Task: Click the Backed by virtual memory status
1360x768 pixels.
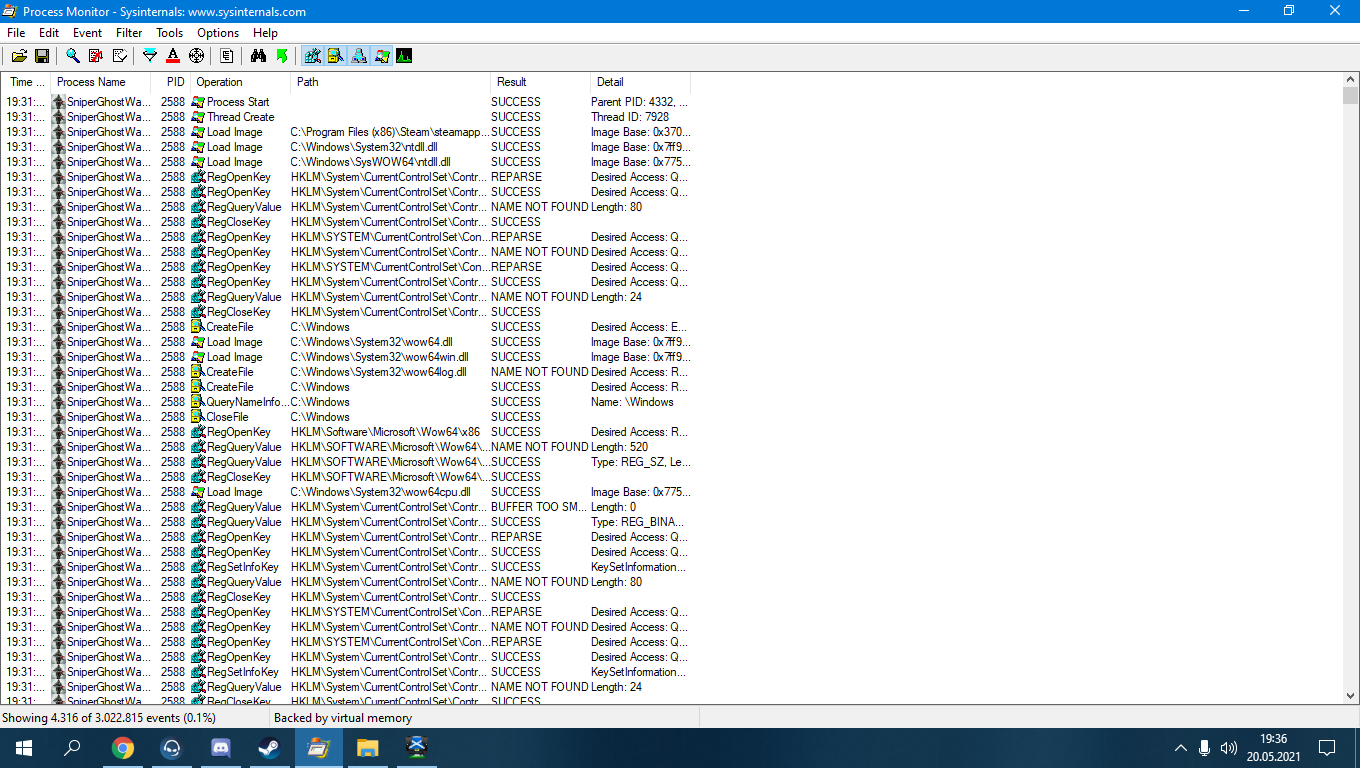Action: 343,718
